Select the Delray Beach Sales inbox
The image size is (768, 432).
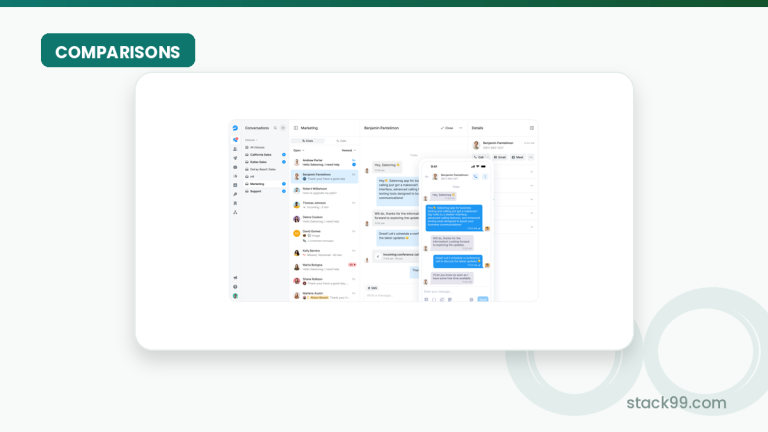[264, 169]
